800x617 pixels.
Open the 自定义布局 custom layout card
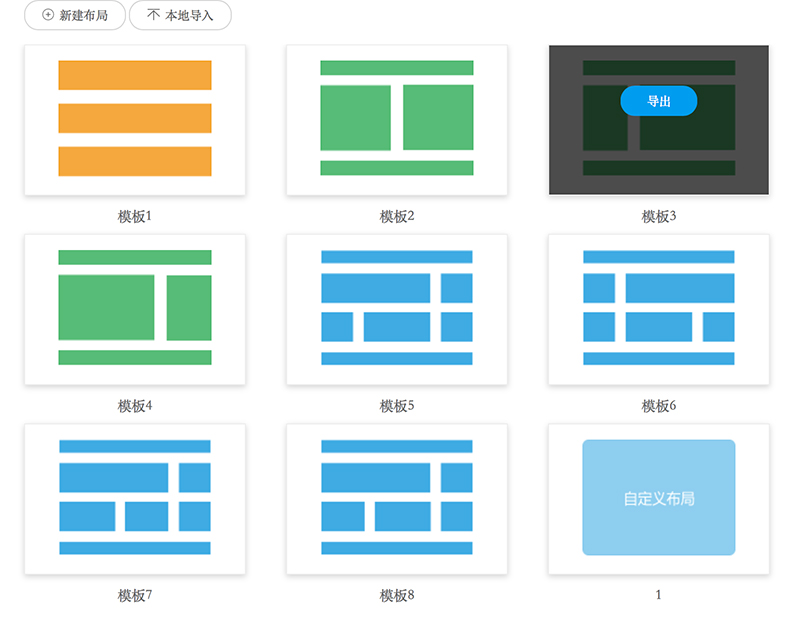tap(659, 499)
